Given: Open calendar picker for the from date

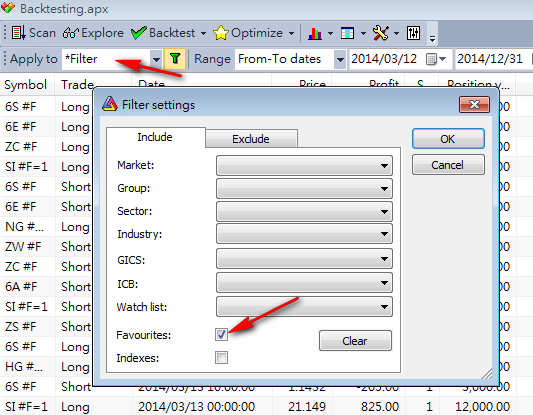Looking at the screenshot, I should pyautogui.click(x=436, y=59).
